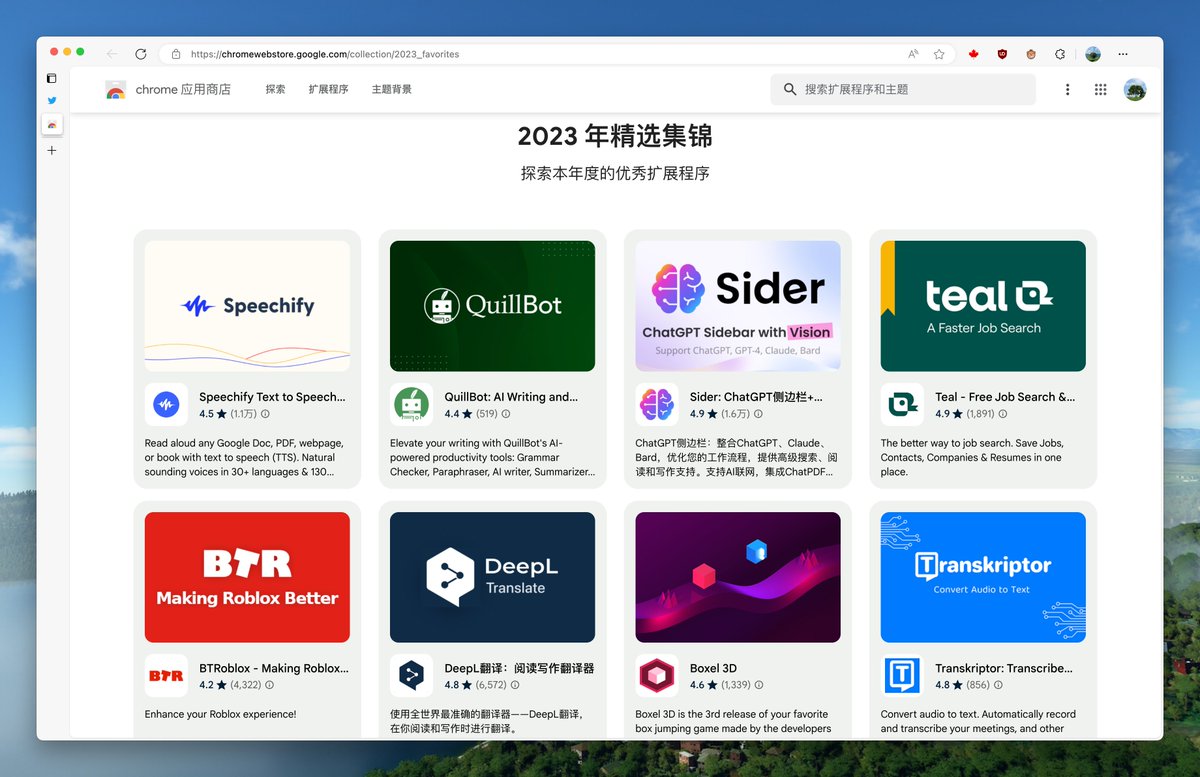
Task: Click the Sider small brain icon
Action: pyautogui.click(x=657, y=404)
